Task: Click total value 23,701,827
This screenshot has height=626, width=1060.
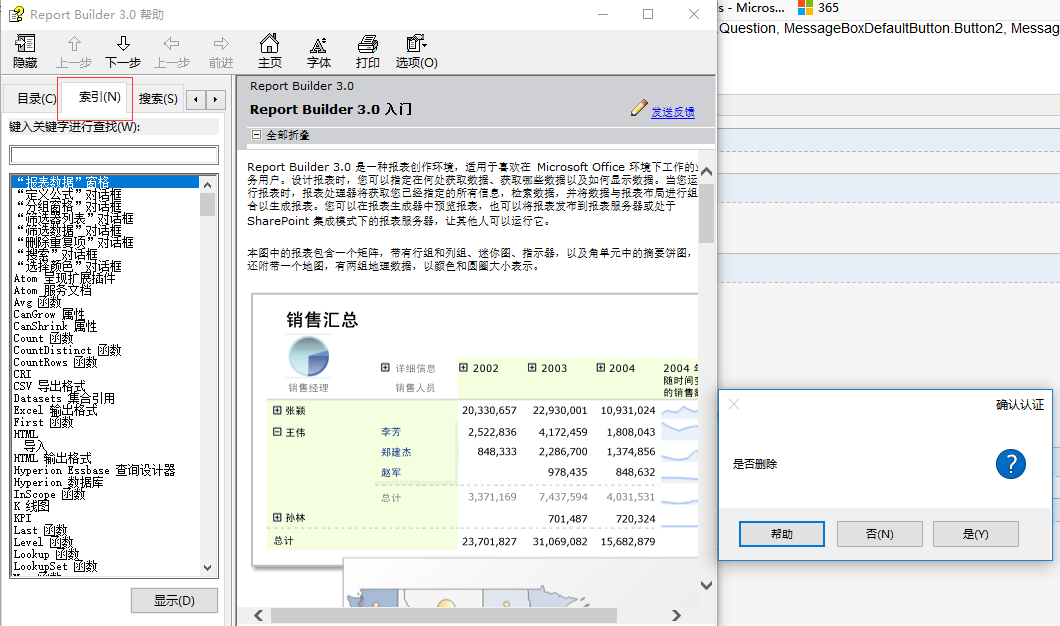Action: pyautogui.click(x=489, y=541)
